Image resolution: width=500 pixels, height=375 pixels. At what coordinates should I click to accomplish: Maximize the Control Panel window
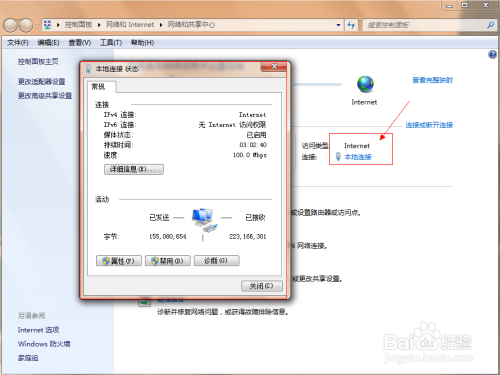pyautogui.click(x=464, y=5)
